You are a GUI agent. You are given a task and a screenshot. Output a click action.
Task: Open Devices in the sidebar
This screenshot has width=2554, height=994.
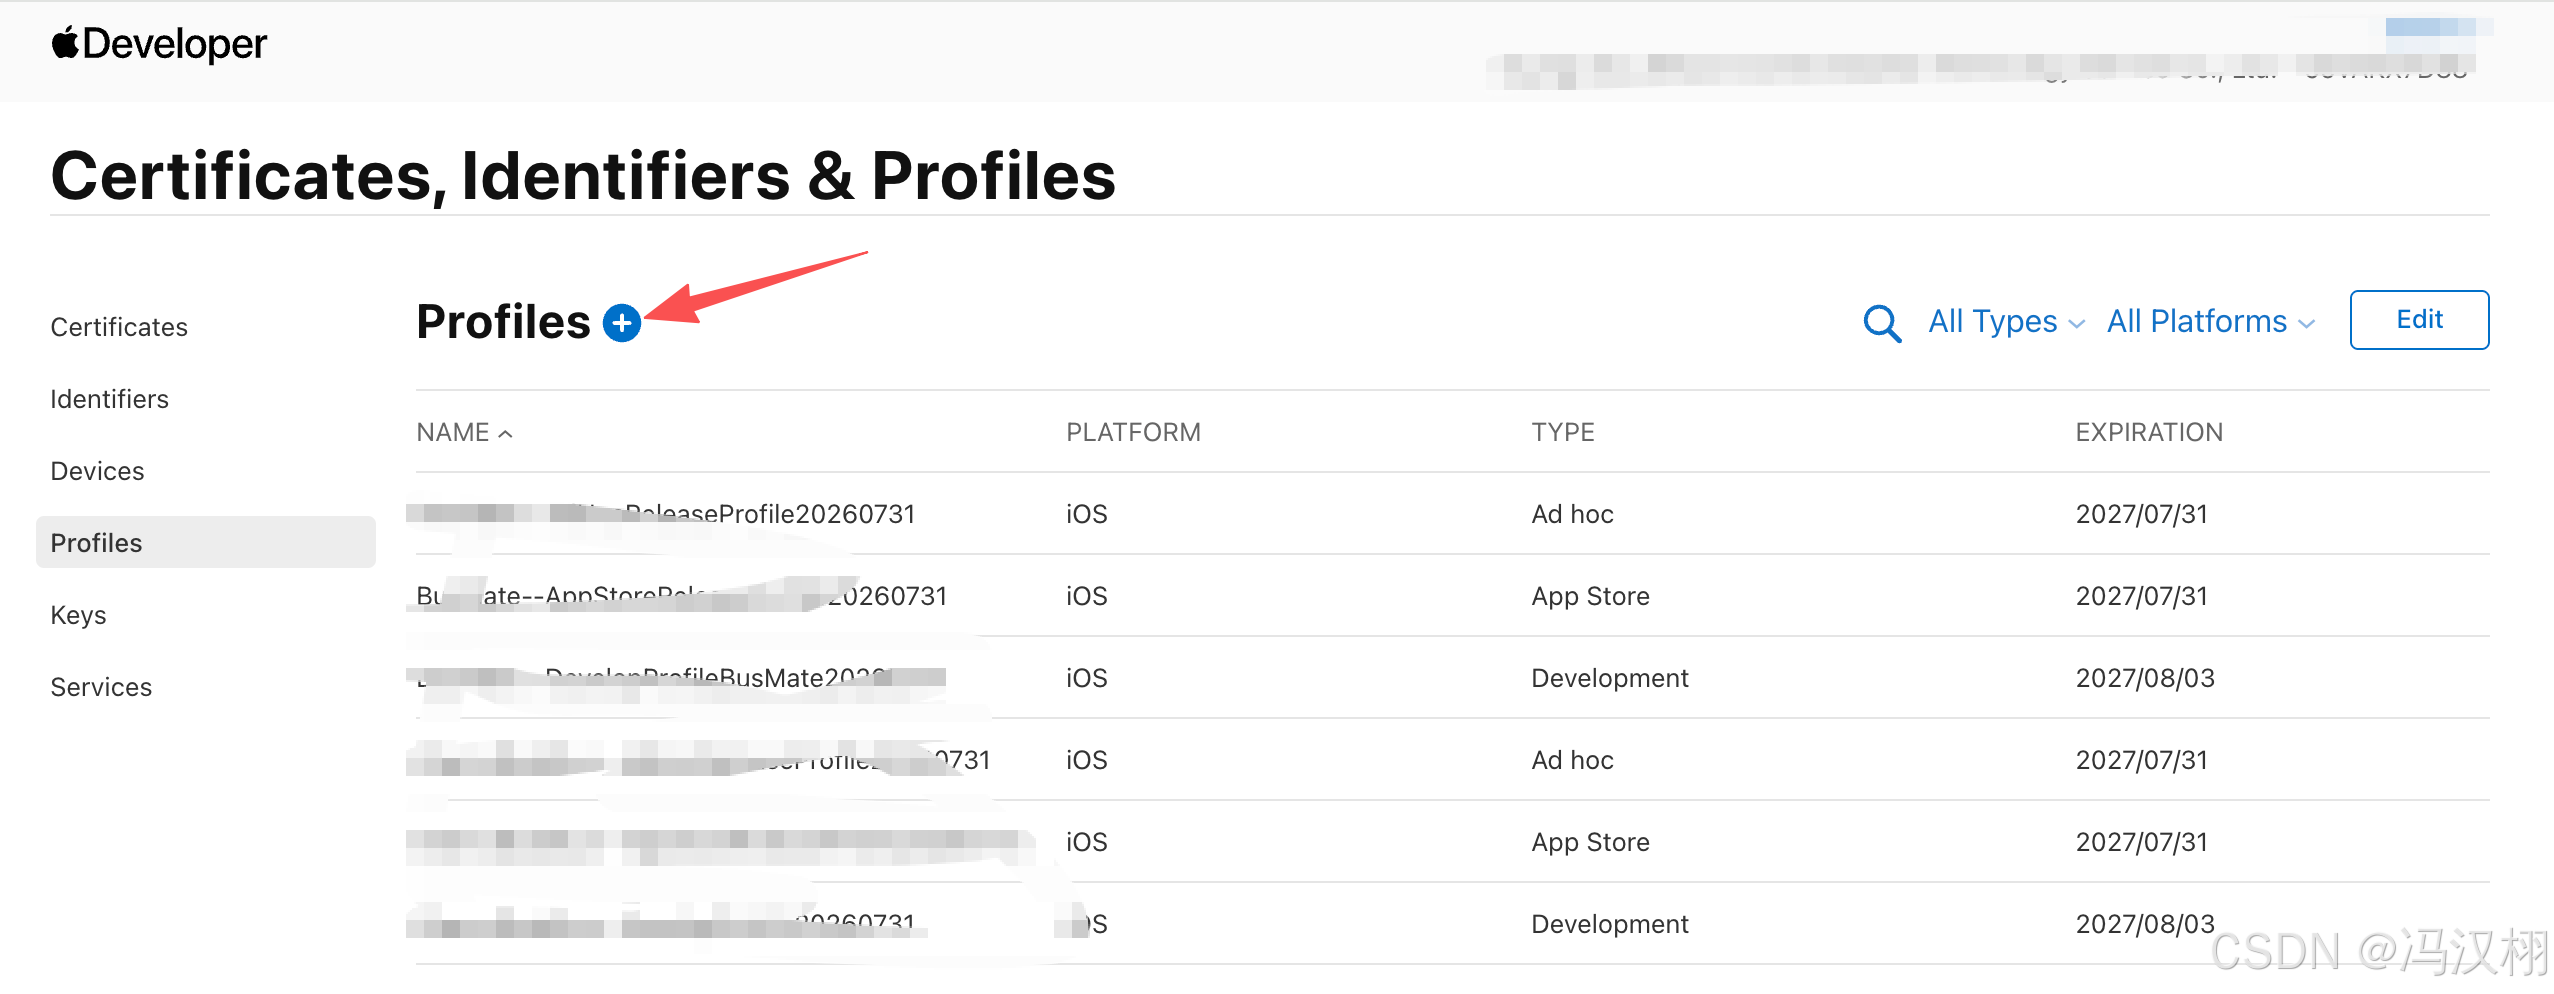click(x=97, y=471)
